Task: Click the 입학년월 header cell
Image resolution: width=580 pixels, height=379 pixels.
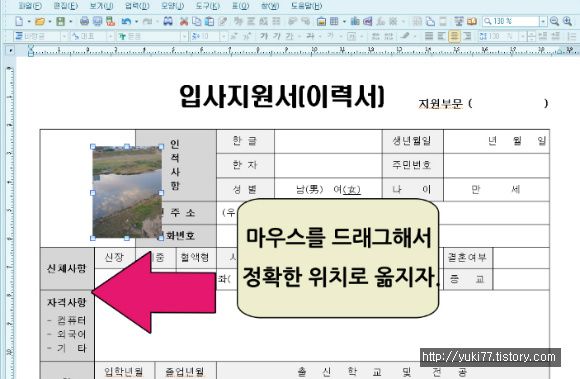Action: pos(124,371)
